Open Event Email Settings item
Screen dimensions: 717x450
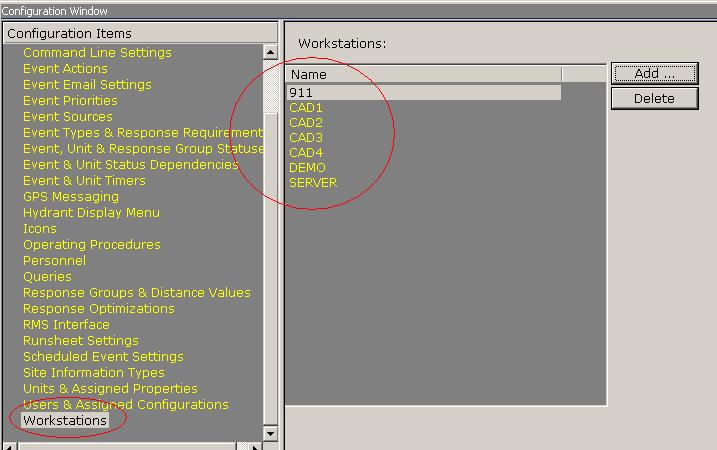point(87,84)
